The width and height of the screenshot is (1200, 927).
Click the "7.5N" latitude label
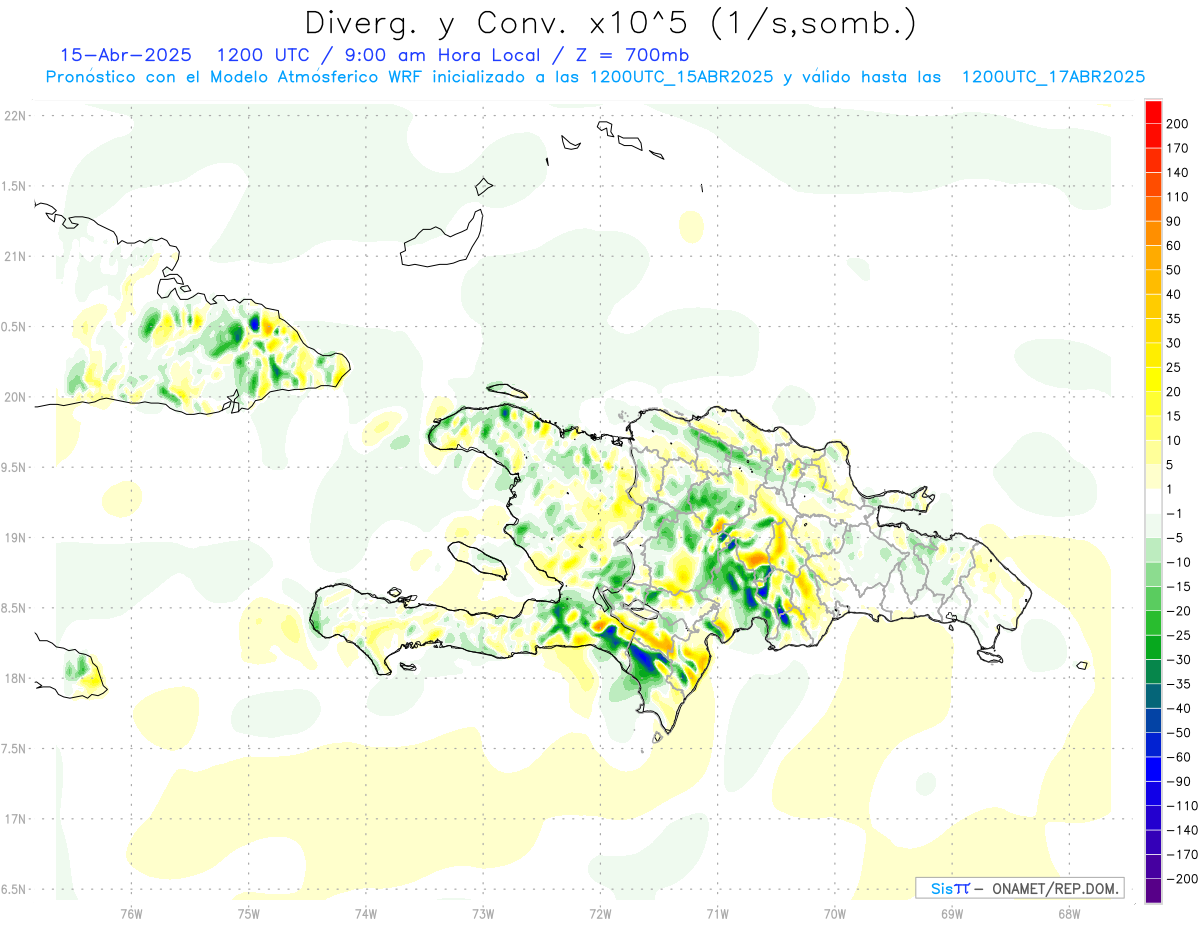click(15, 749)
